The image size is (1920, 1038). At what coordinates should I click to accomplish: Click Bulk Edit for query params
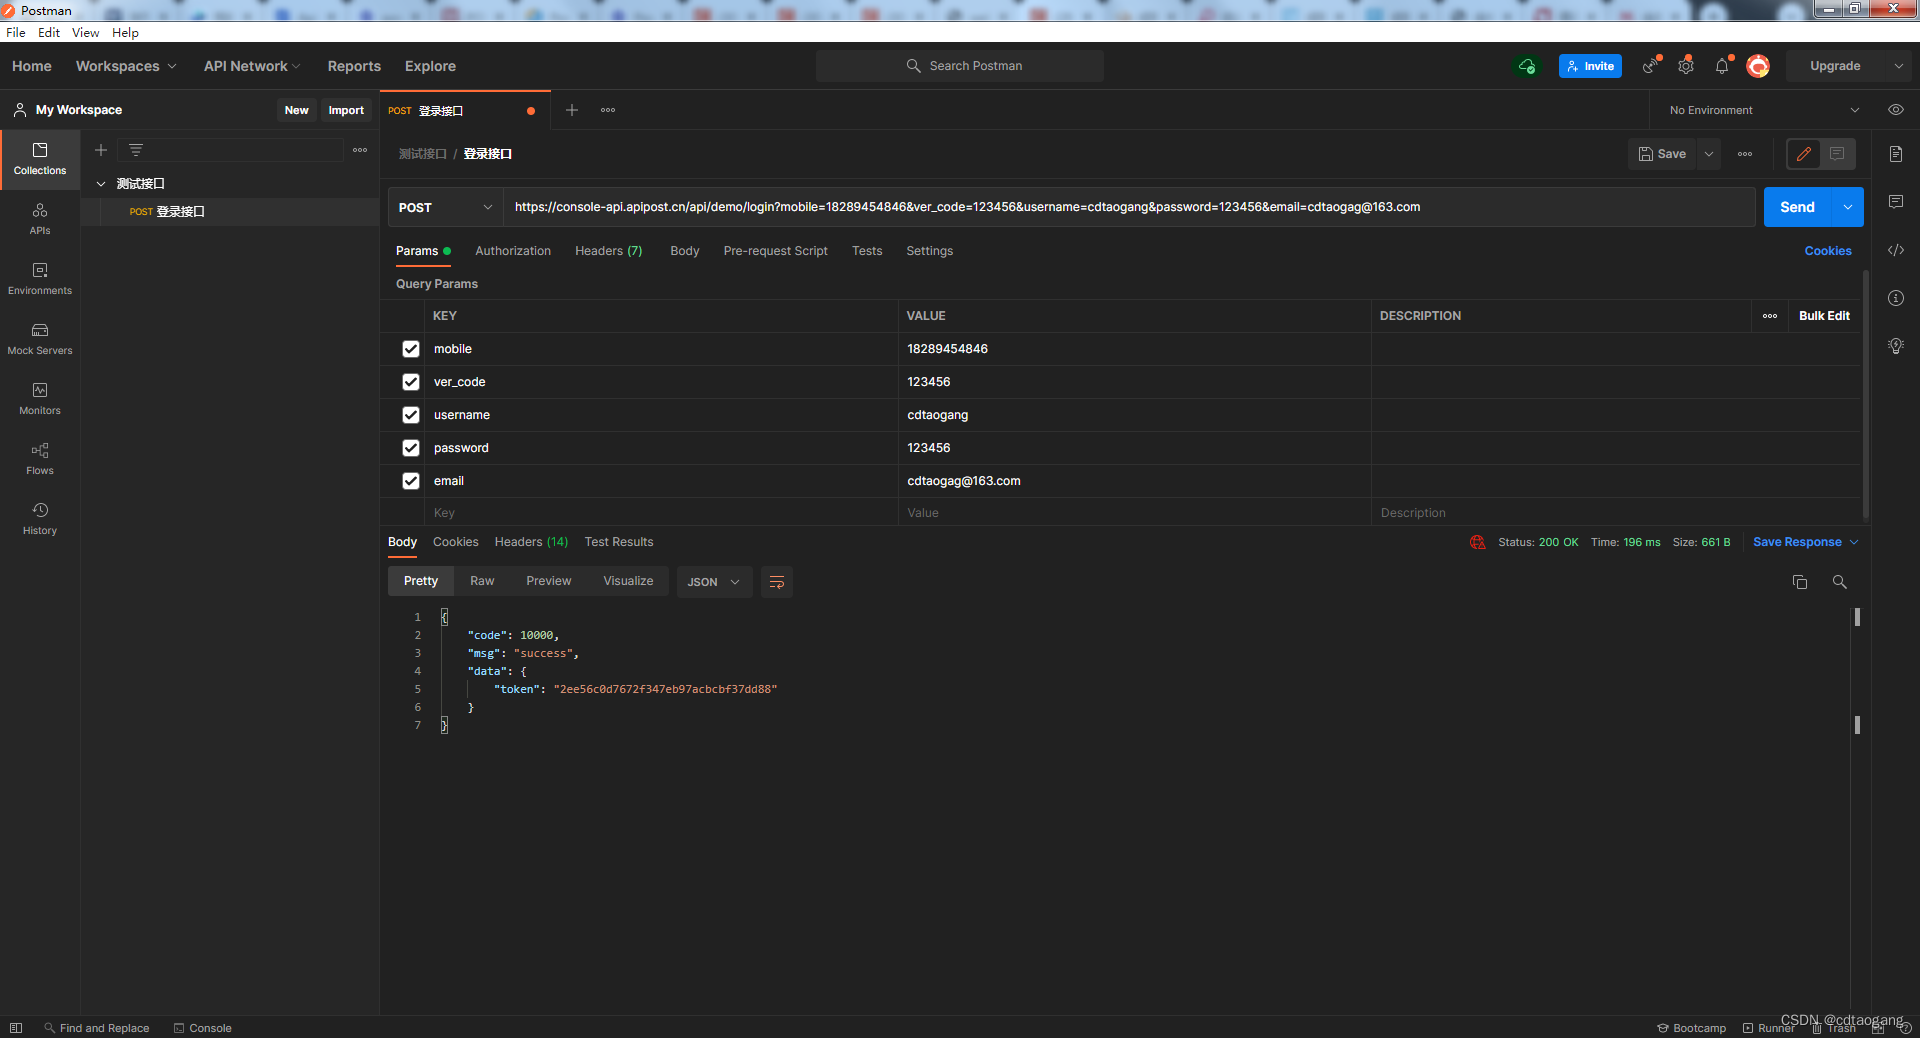pyautogui.click(x=1824, y=316)
